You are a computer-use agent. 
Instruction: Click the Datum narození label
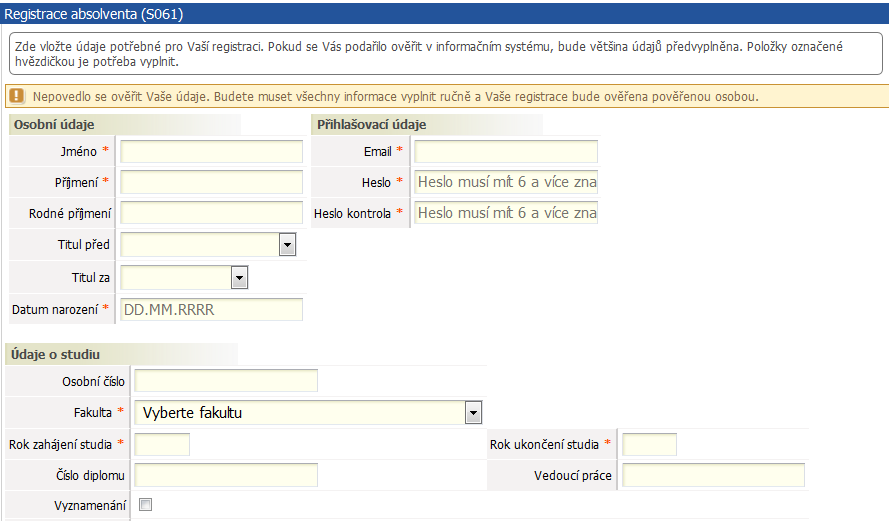click(55, 310)
